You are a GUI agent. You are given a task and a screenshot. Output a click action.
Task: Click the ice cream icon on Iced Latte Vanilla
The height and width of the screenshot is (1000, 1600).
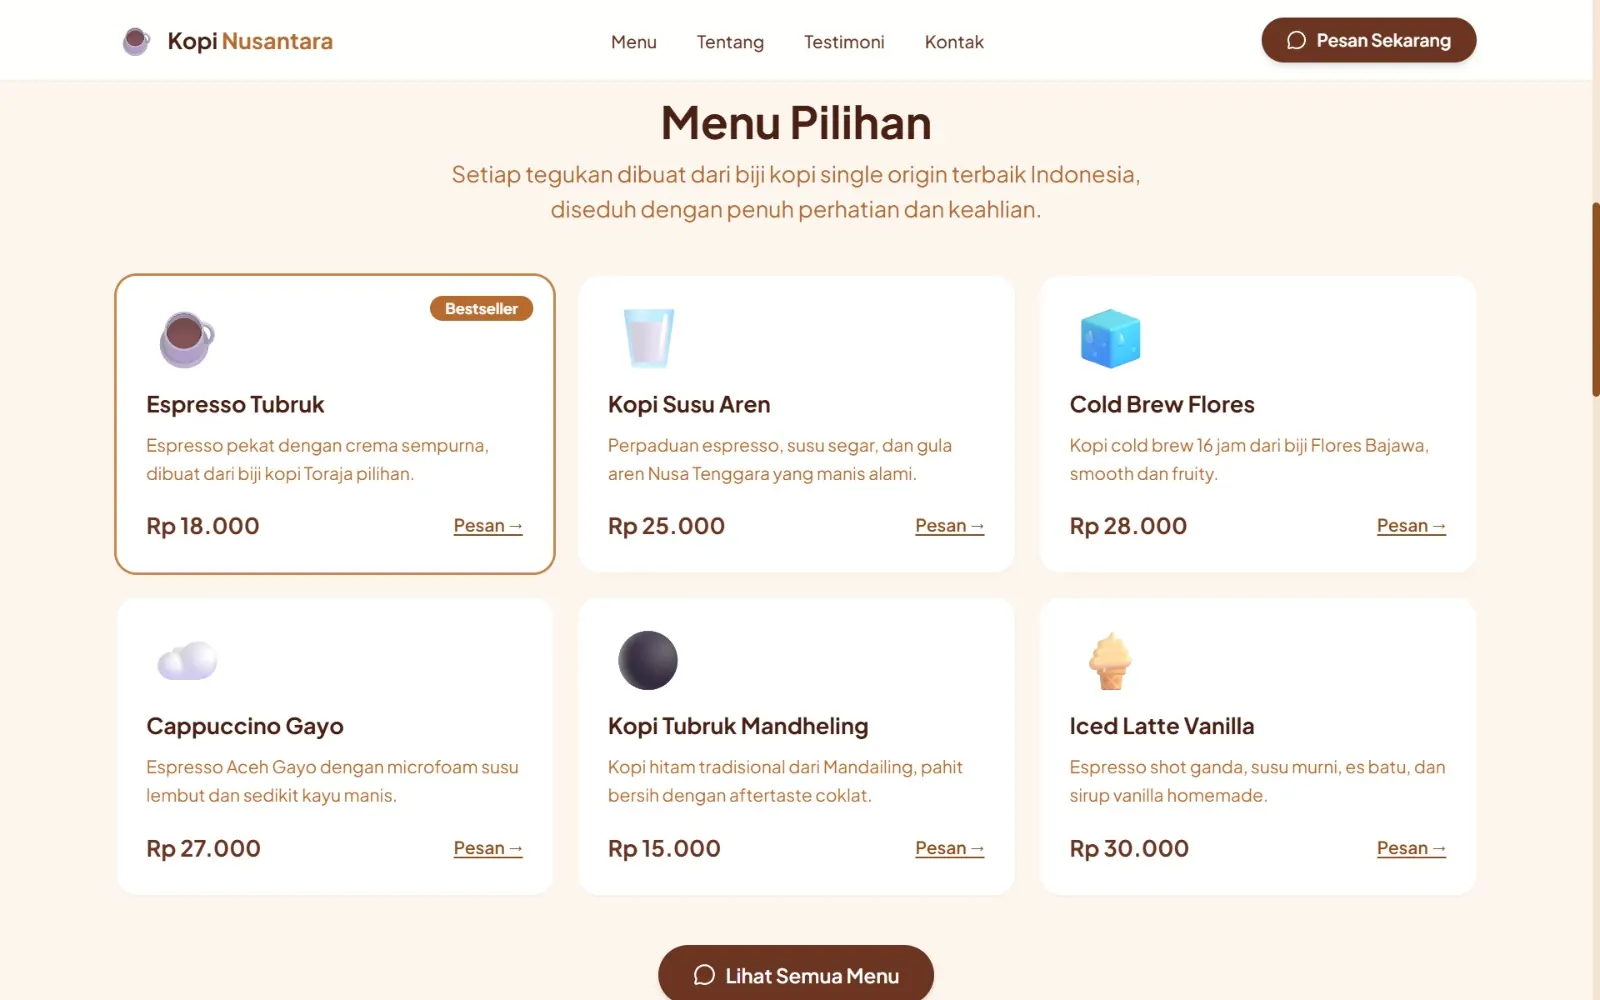point(1109,659)
